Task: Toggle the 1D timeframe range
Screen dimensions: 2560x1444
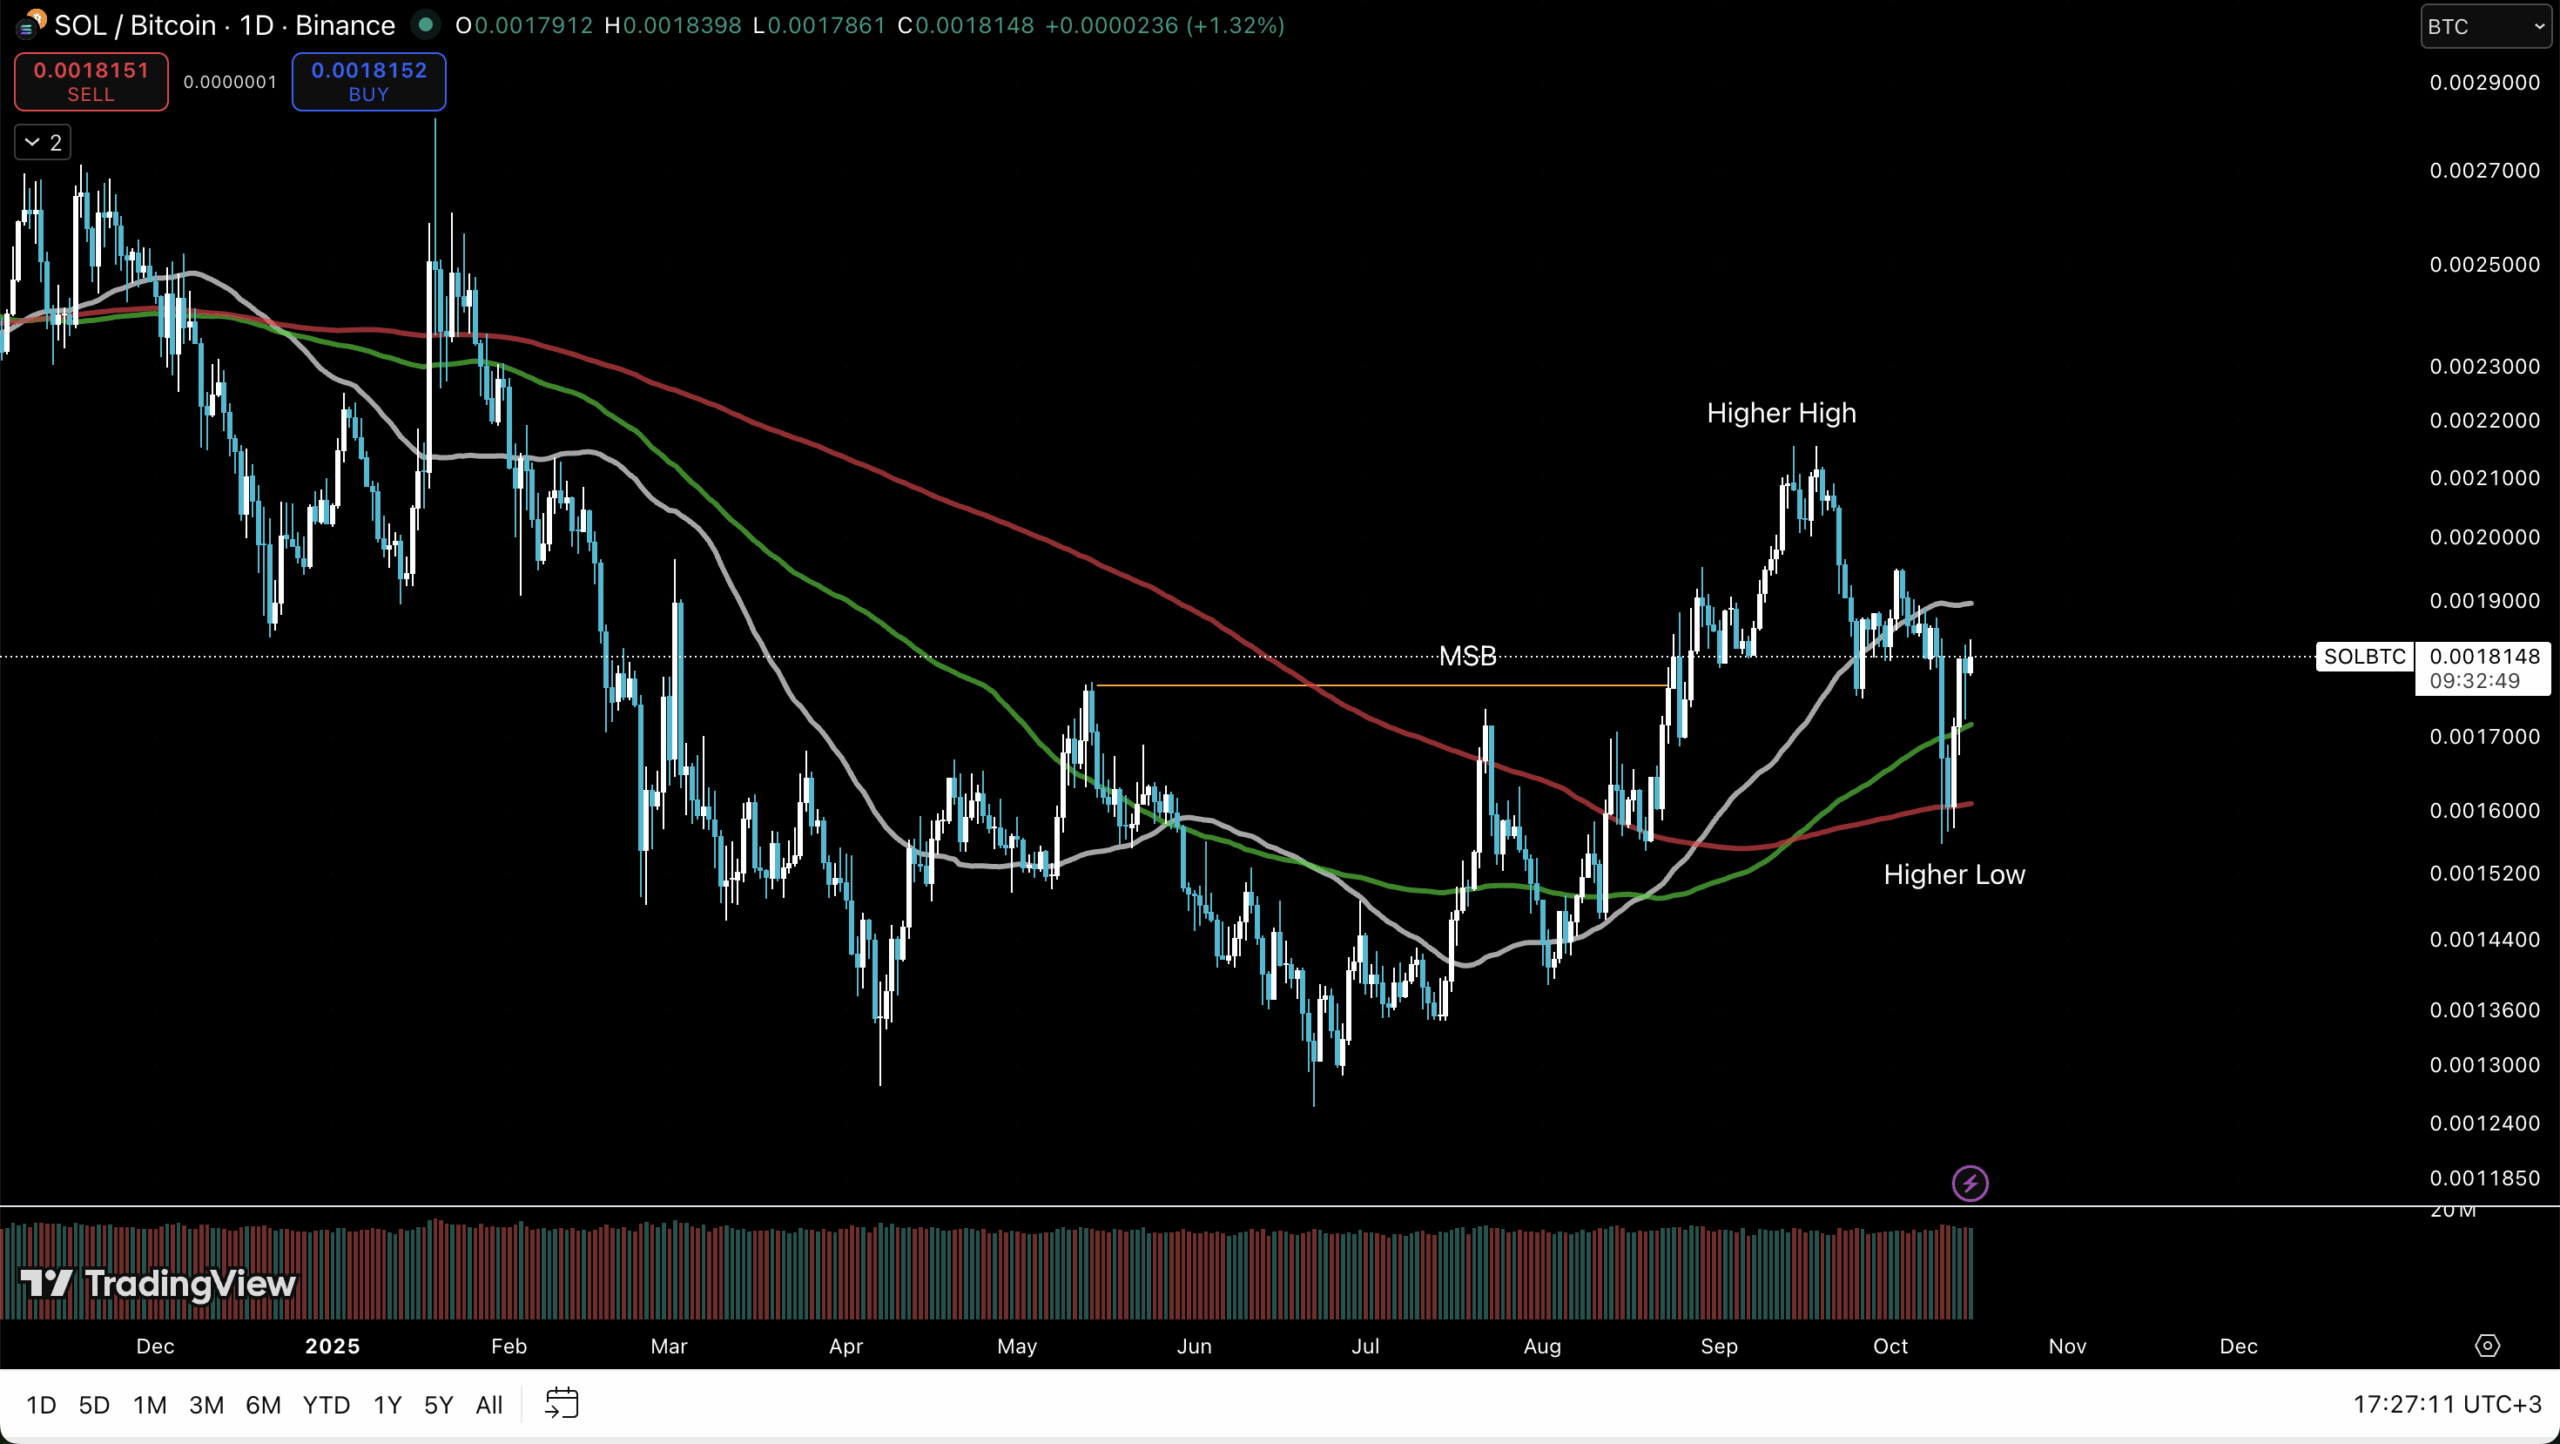Action: pyautogui.click(x=41, y=1404)
